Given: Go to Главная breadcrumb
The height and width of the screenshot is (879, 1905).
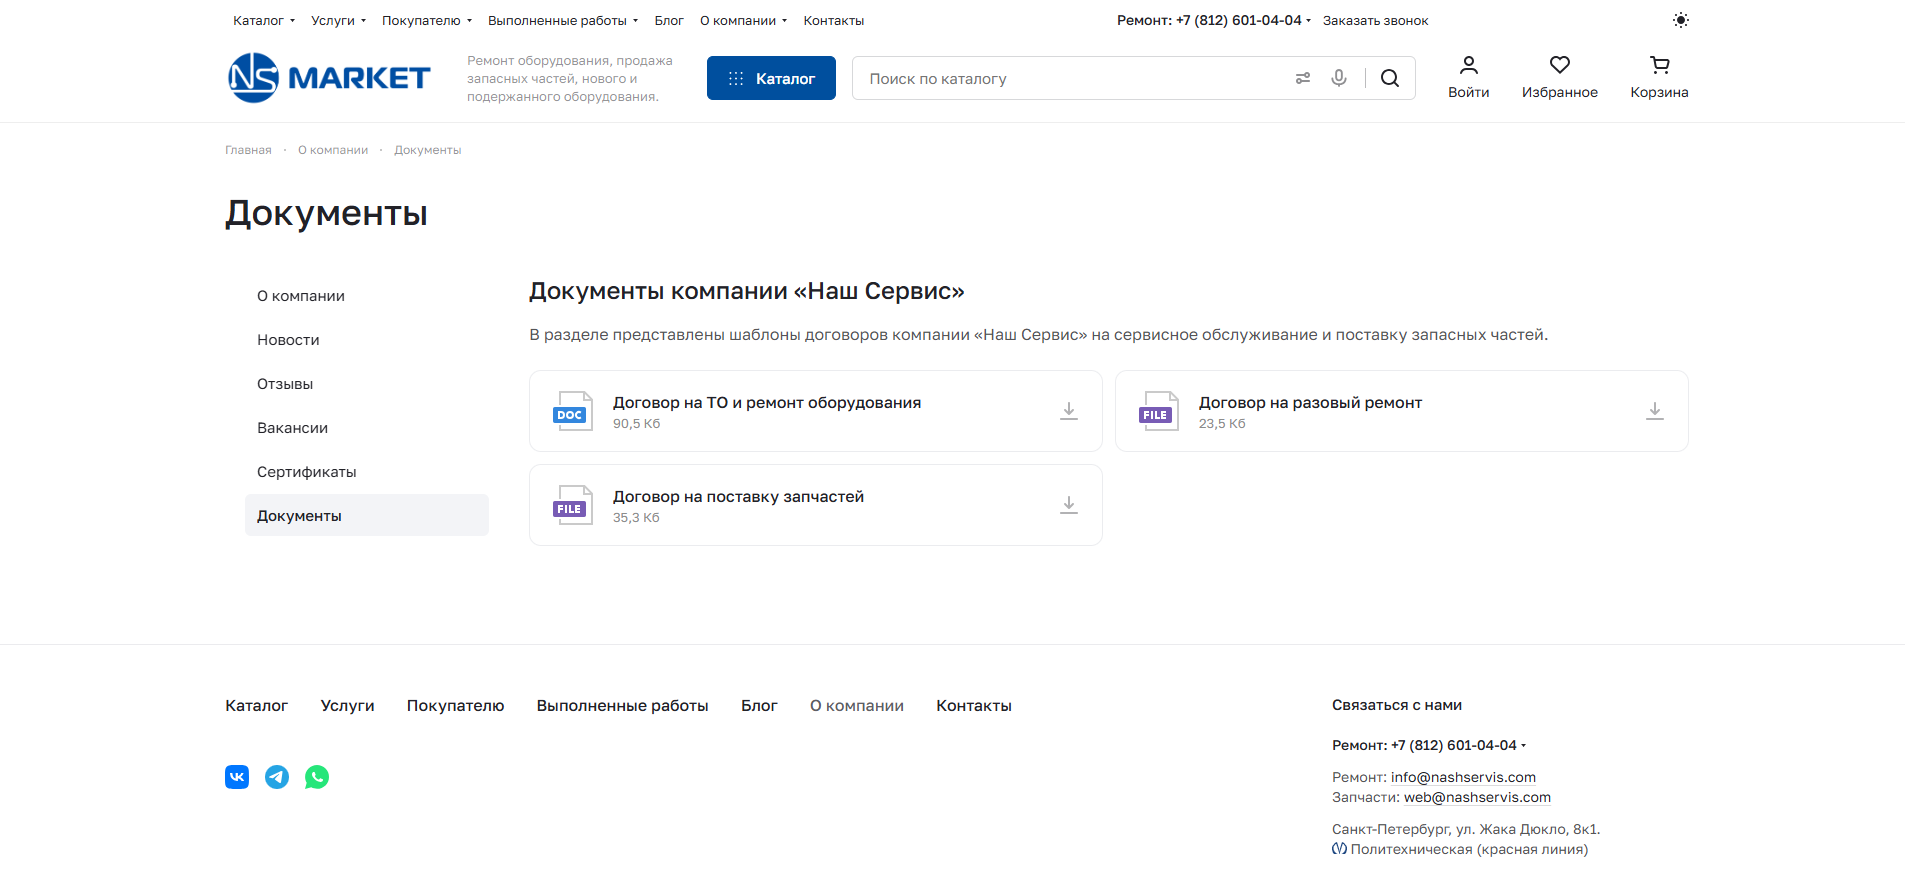Looking at the screenshot, I should (248, 150).
